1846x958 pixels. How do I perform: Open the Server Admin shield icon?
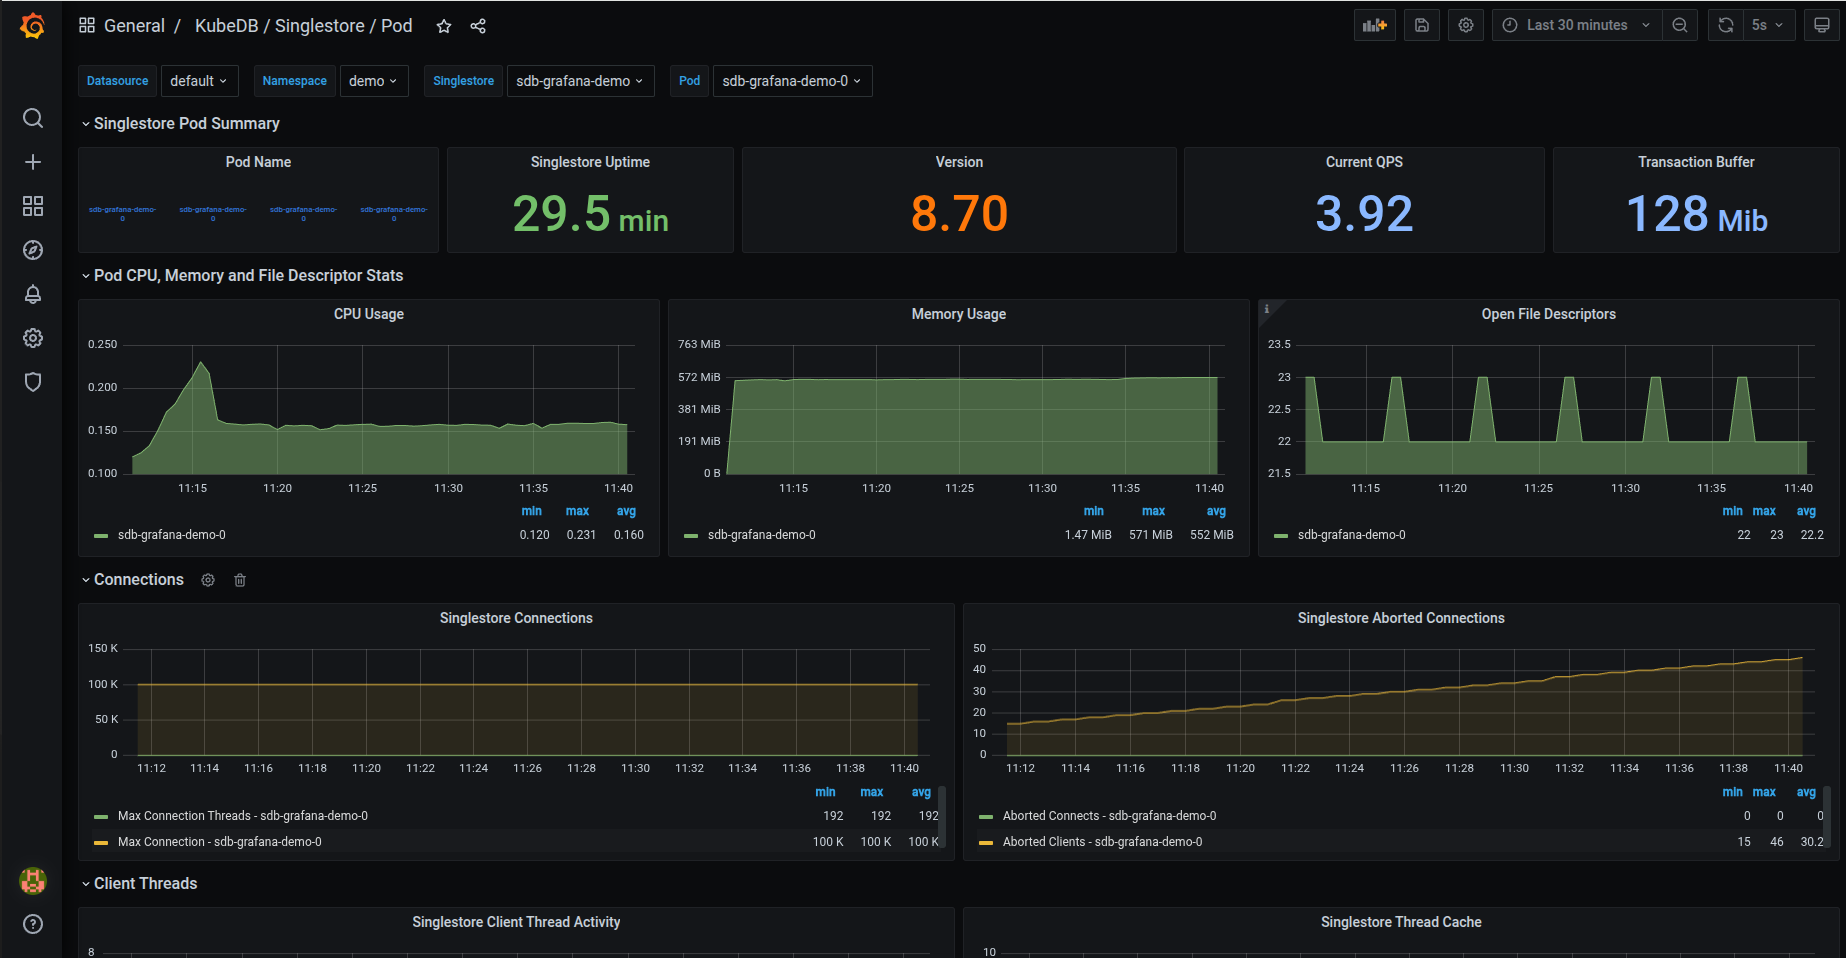point(33,382)
